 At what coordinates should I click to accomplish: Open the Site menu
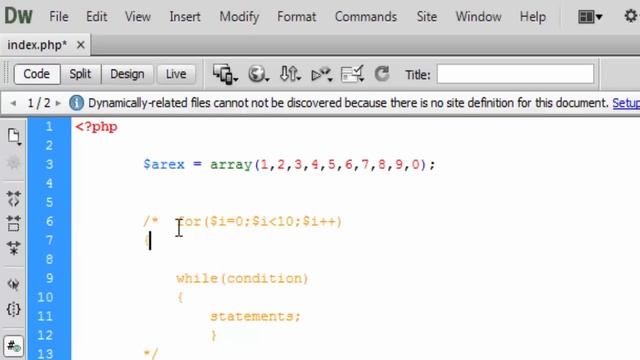tap(427, 17)
